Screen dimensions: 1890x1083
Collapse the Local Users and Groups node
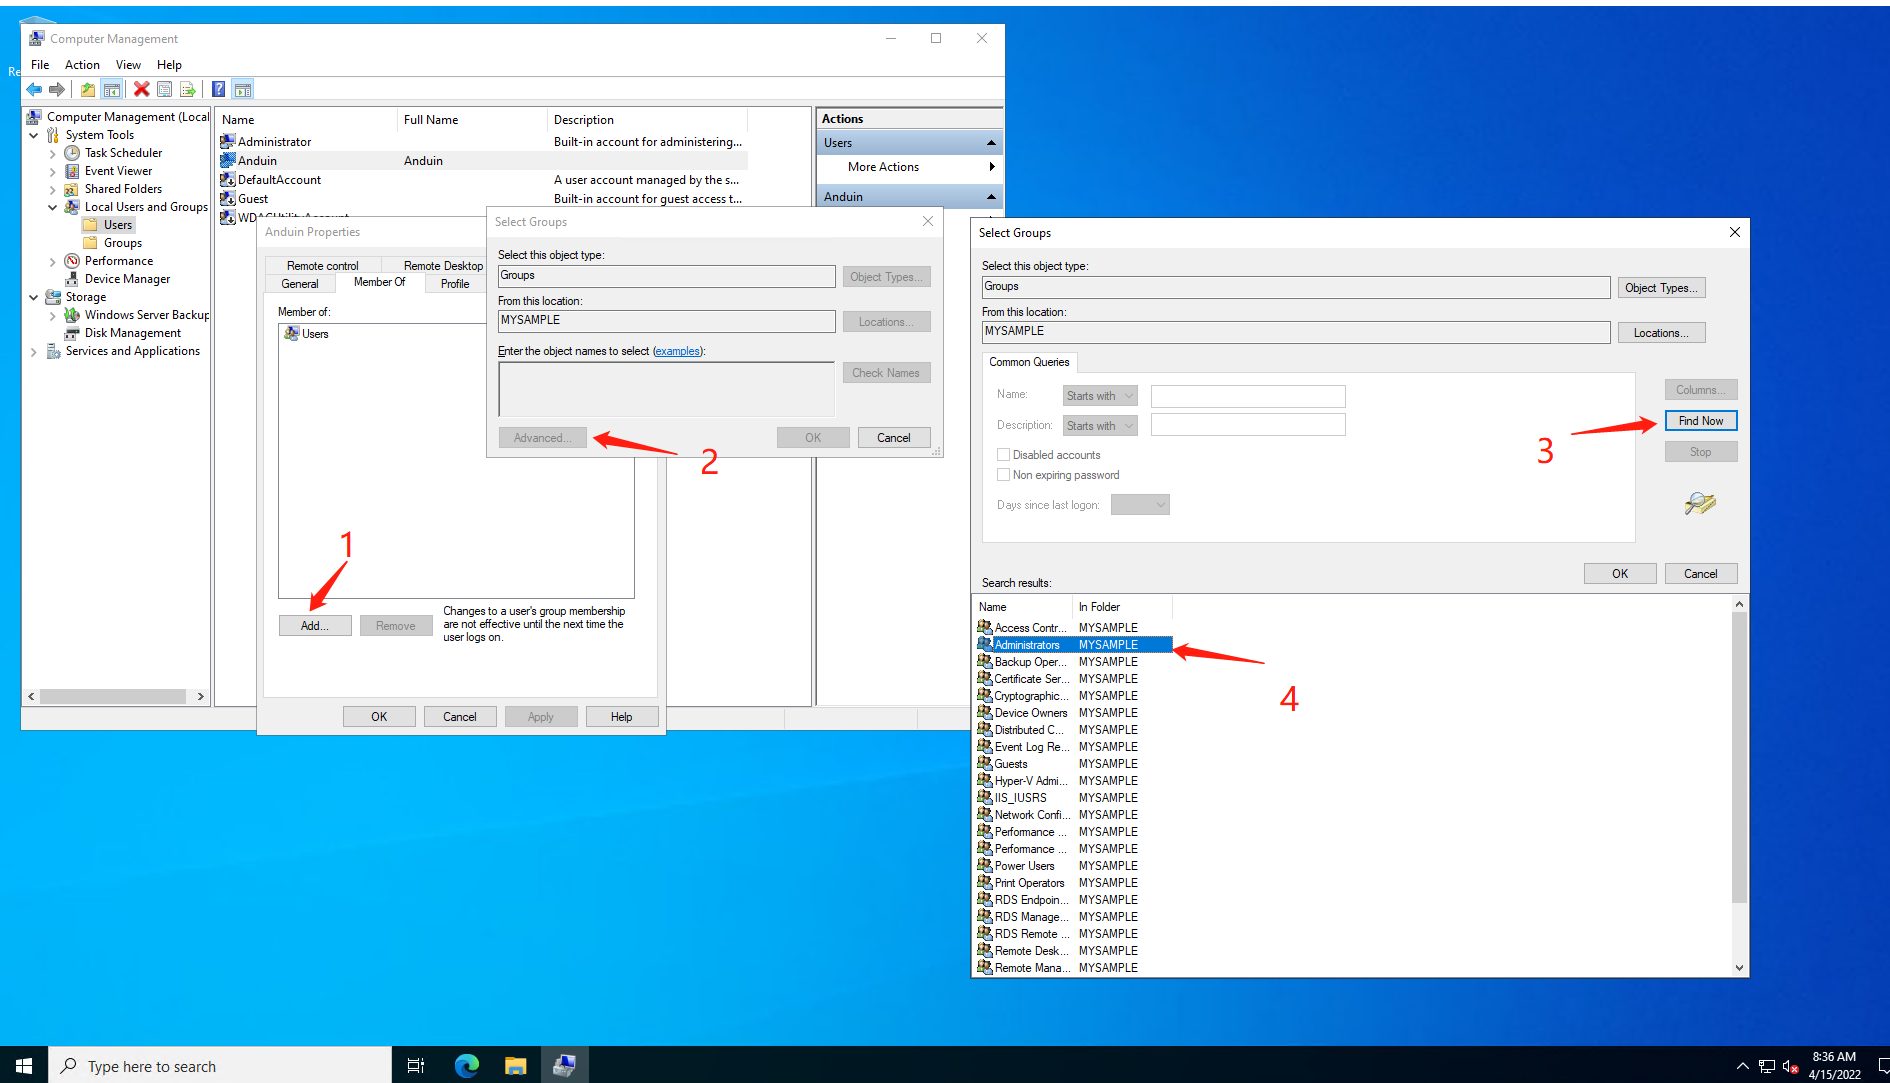(53, 207)
